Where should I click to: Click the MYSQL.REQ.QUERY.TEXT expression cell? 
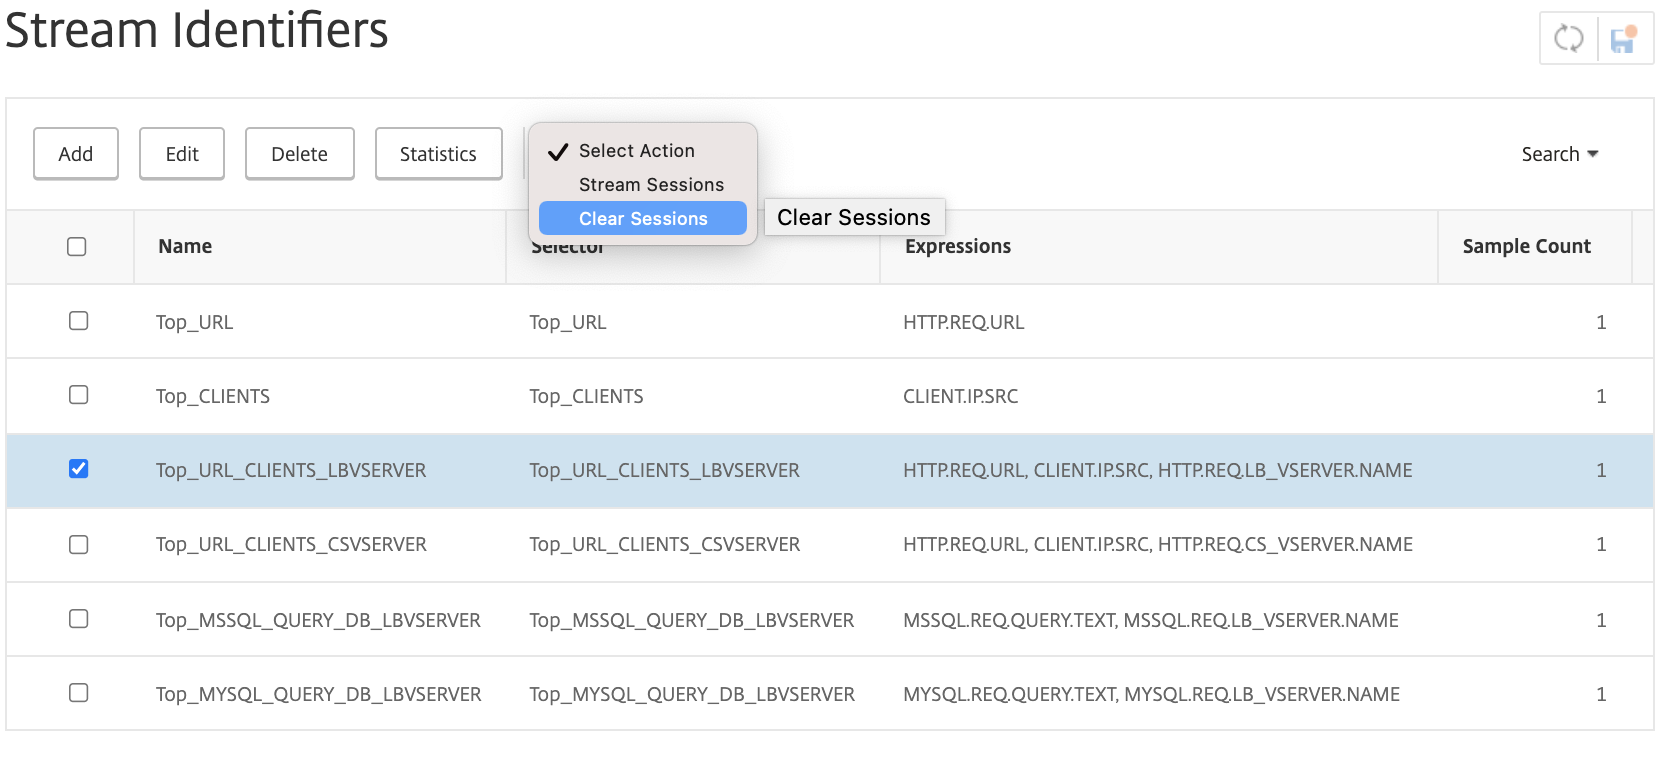(x=1152, y=694)
